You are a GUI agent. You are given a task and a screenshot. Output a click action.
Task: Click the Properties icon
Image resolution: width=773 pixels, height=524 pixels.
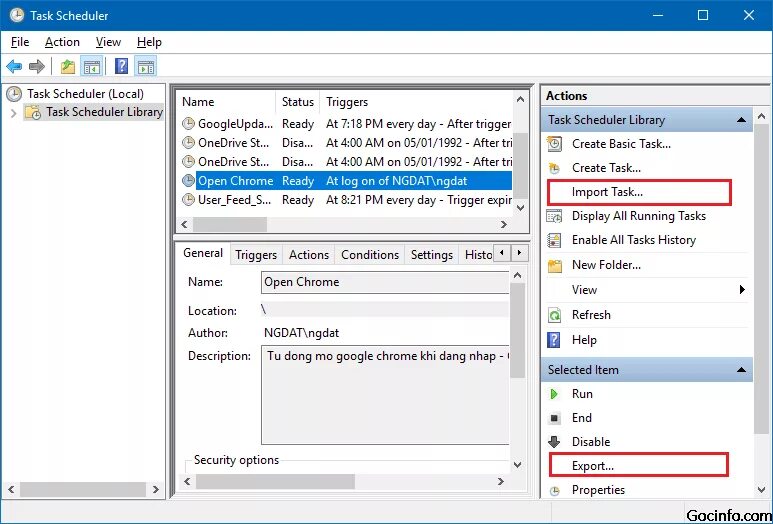coord(555,490)
